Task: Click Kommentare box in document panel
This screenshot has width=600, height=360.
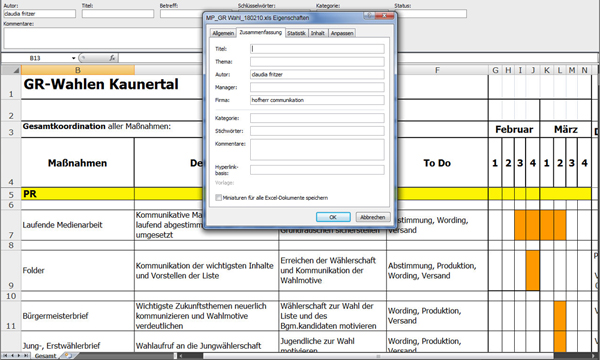Action: (103, 38)
